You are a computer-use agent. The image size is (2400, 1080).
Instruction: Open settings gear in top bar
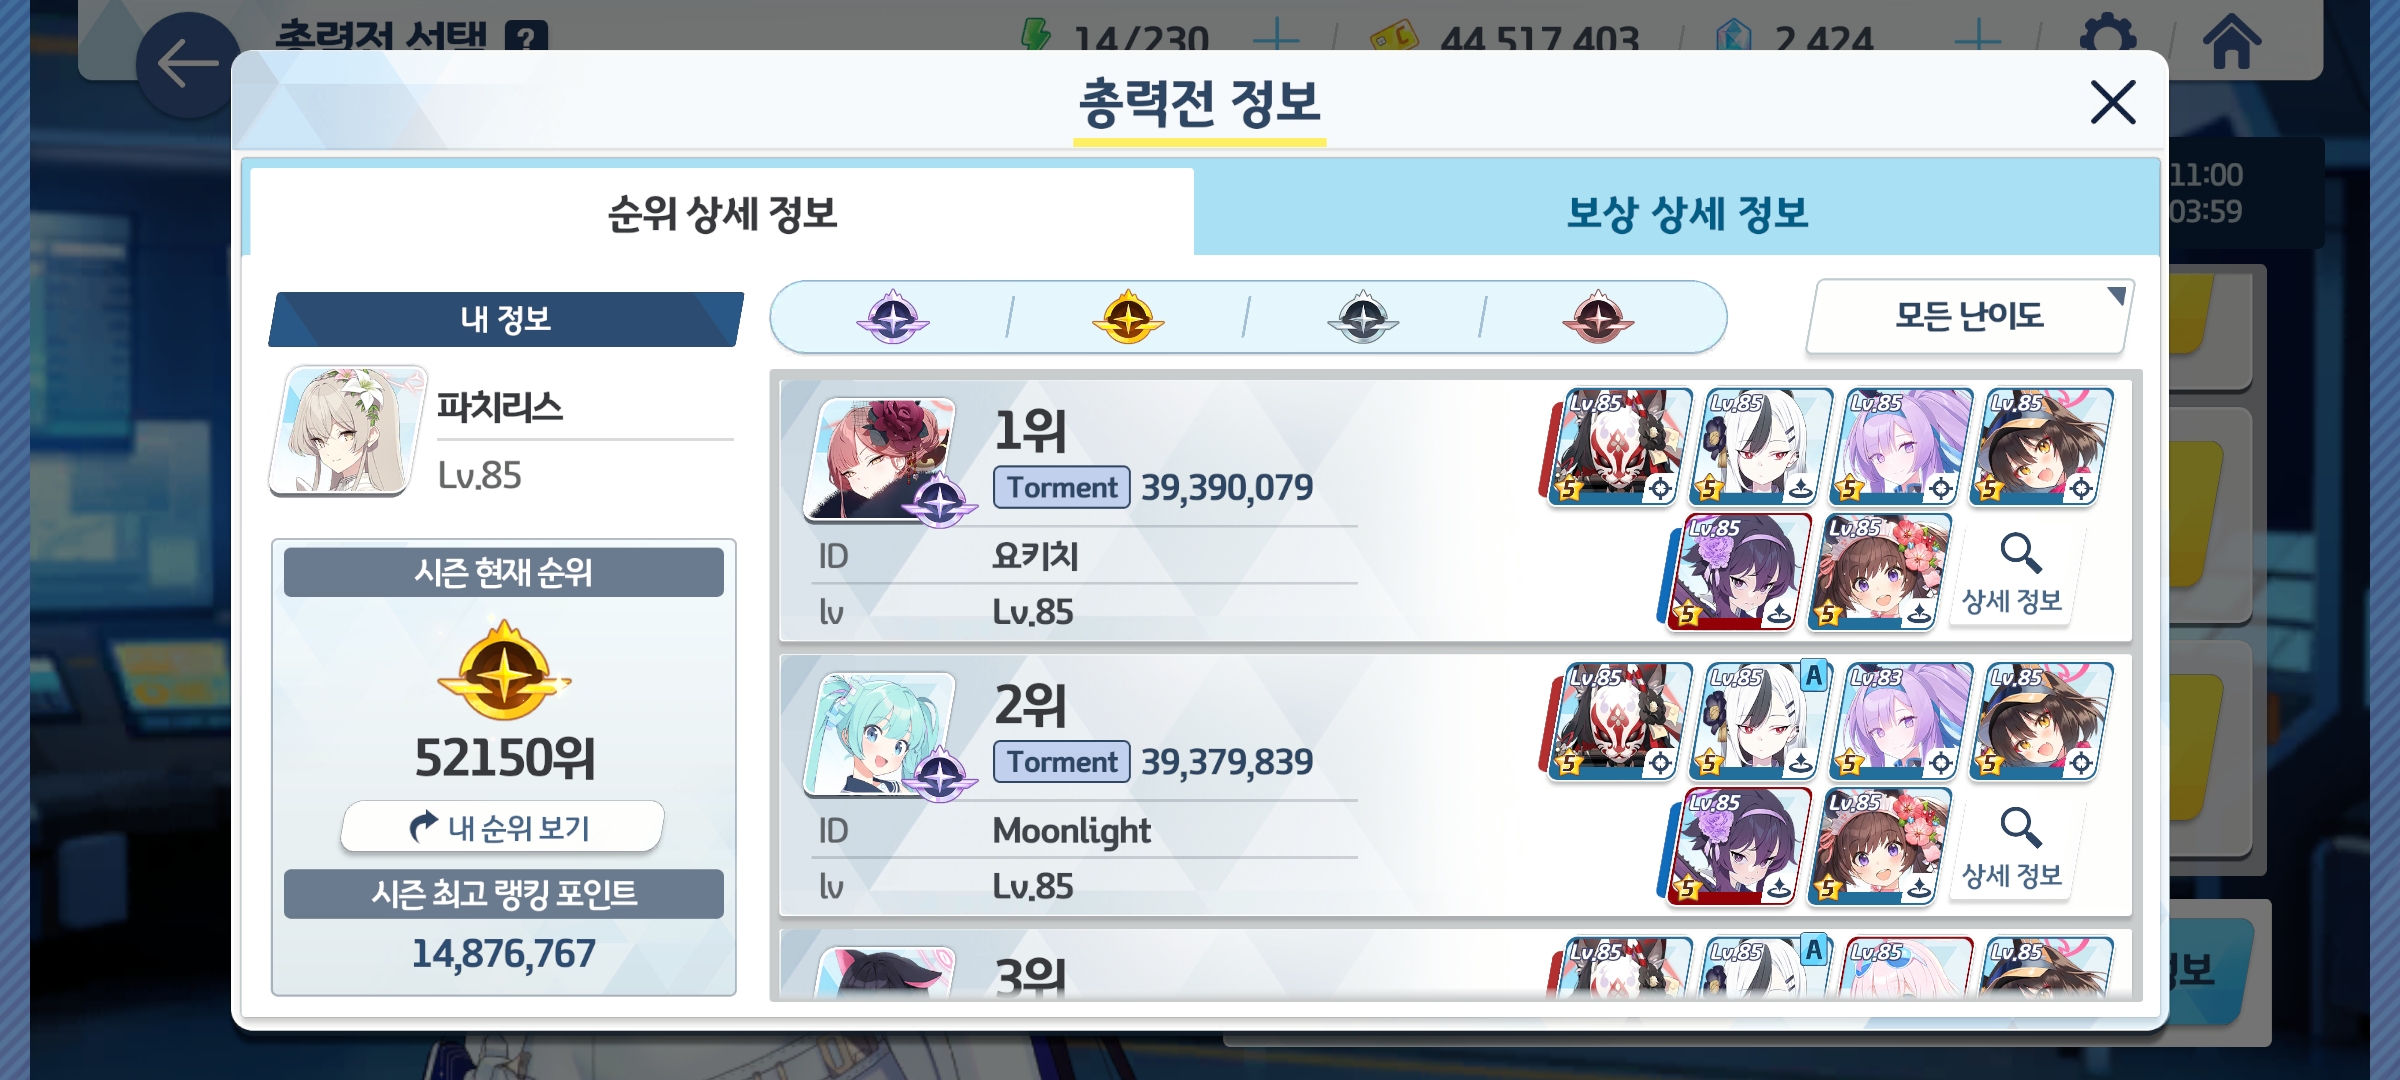(x=2107, y=38)
